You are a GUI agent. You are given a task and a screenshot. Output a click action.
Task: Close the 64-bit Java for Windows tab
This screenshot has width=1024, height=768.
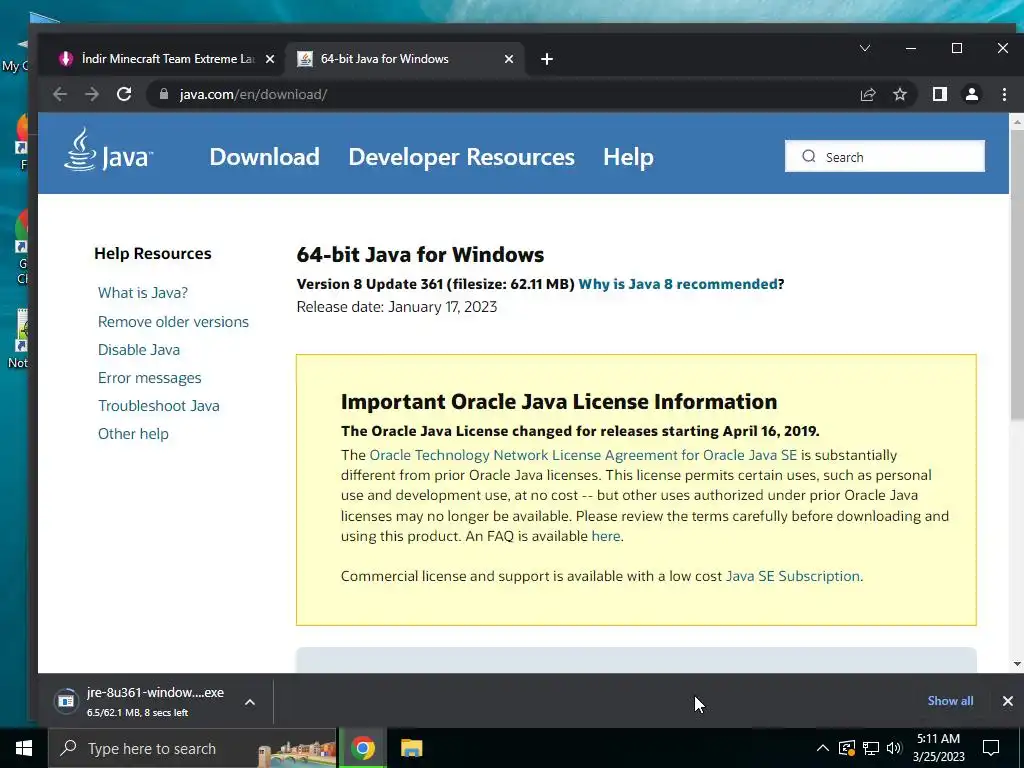point(509,59)
